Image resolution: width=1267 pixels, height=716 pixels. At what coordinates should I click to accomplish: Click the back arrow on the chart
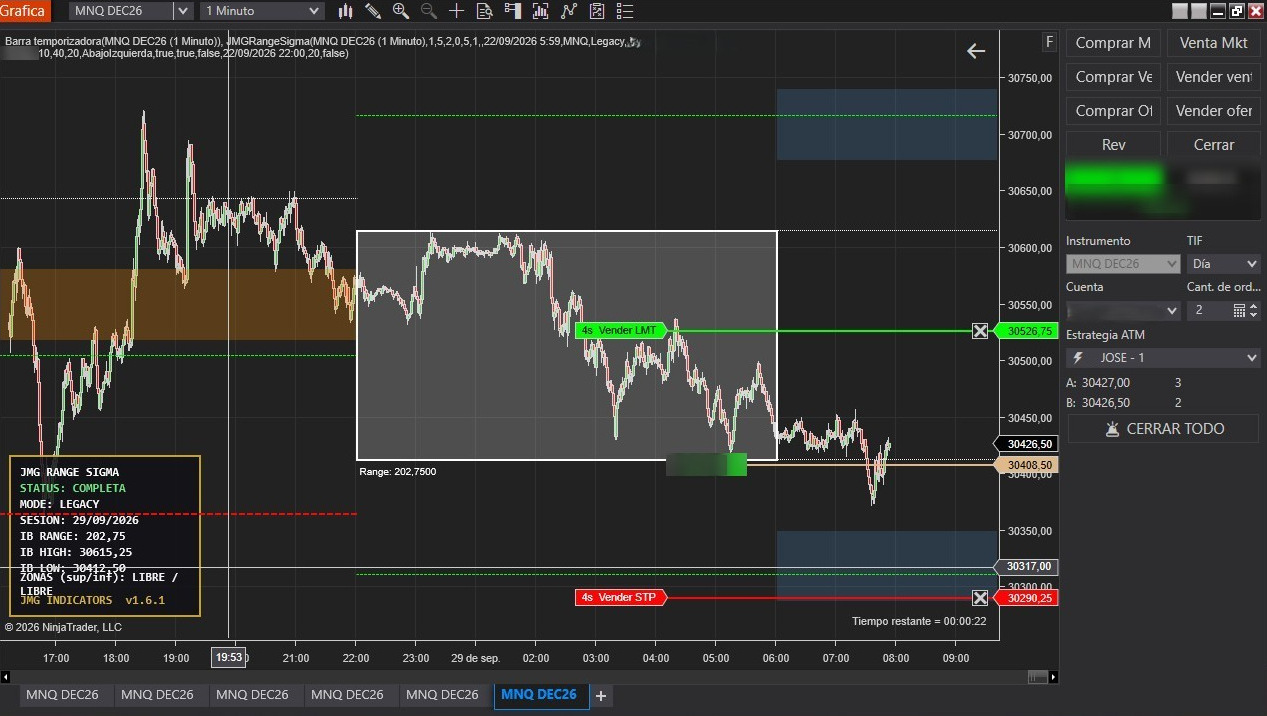point(976,51)
